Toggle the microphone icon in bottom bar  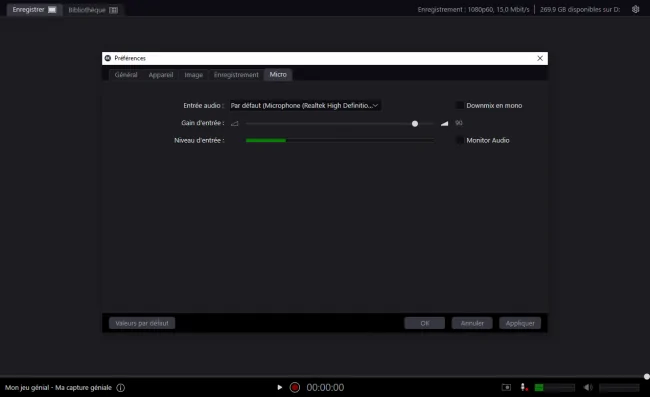point(524,387)
